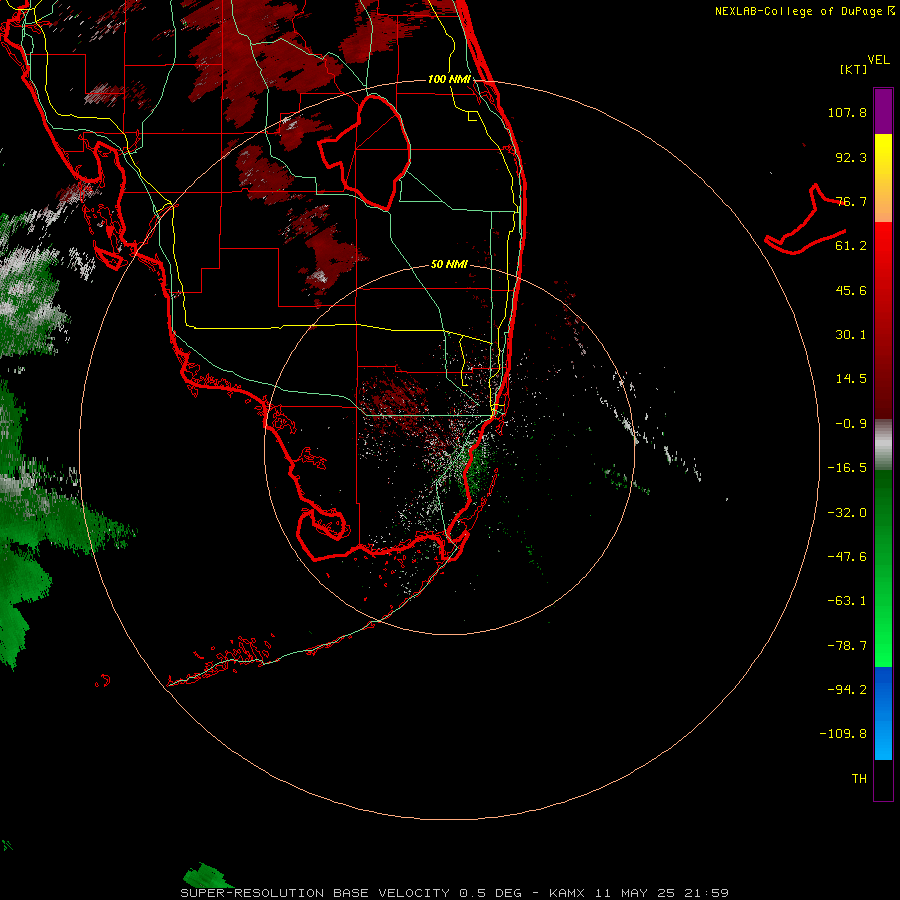
Task: Click the -32.0 velocity scale value
Action: click(x=847, y=513)
